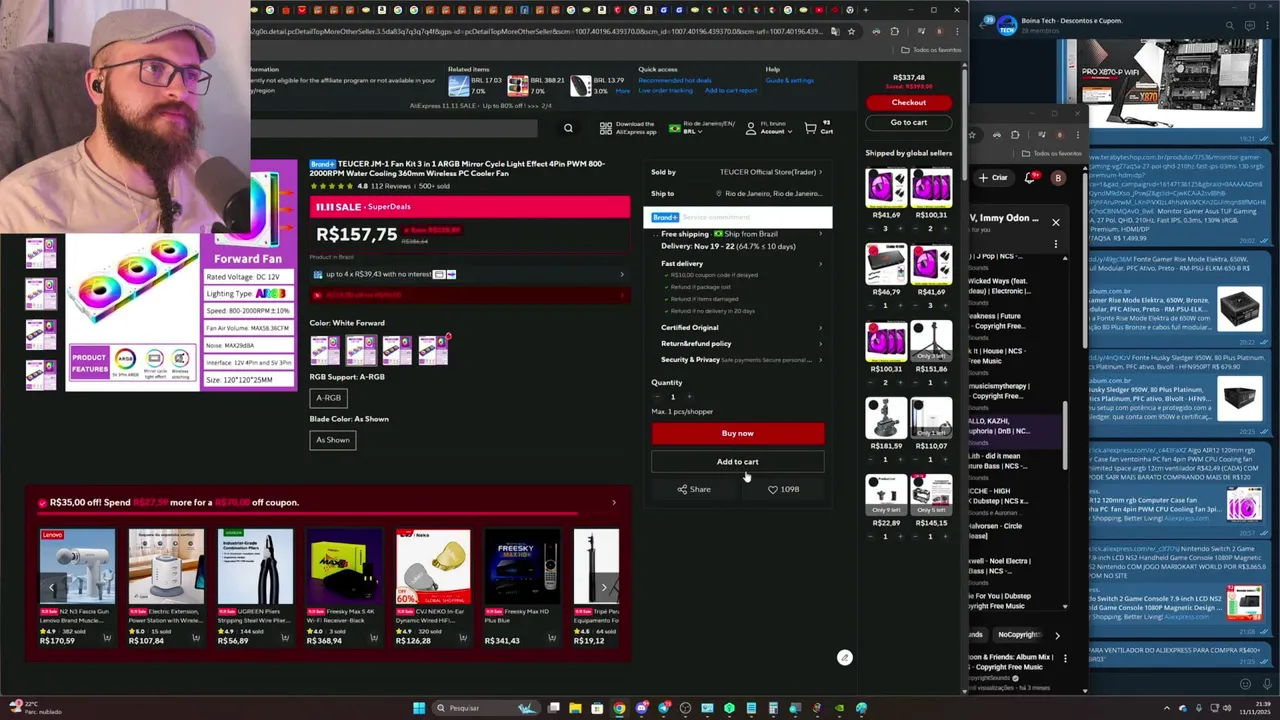Image resolution: width=1280 pixels, height=720 pixels.
Task: Select the fourth fan color variant thumbnail
Action: coord(433,350)
